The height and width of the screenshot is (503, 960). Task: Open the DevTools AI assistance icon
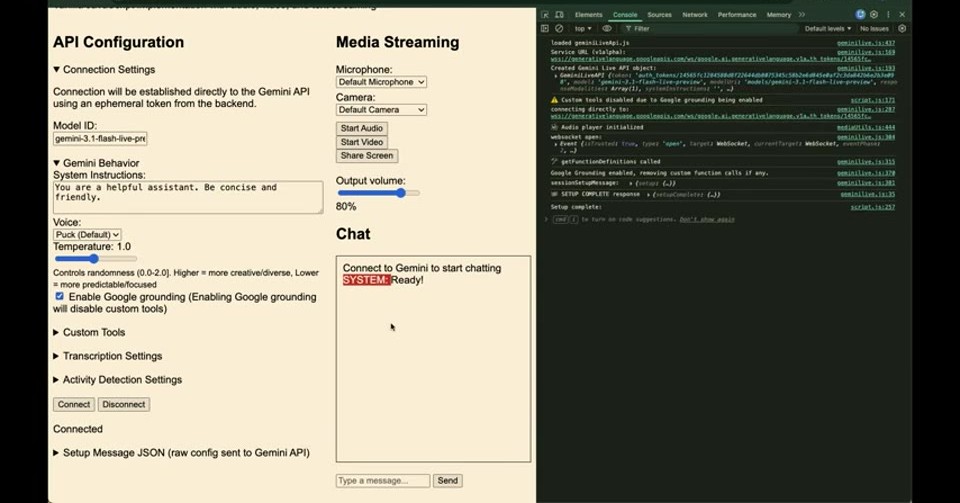860,14
